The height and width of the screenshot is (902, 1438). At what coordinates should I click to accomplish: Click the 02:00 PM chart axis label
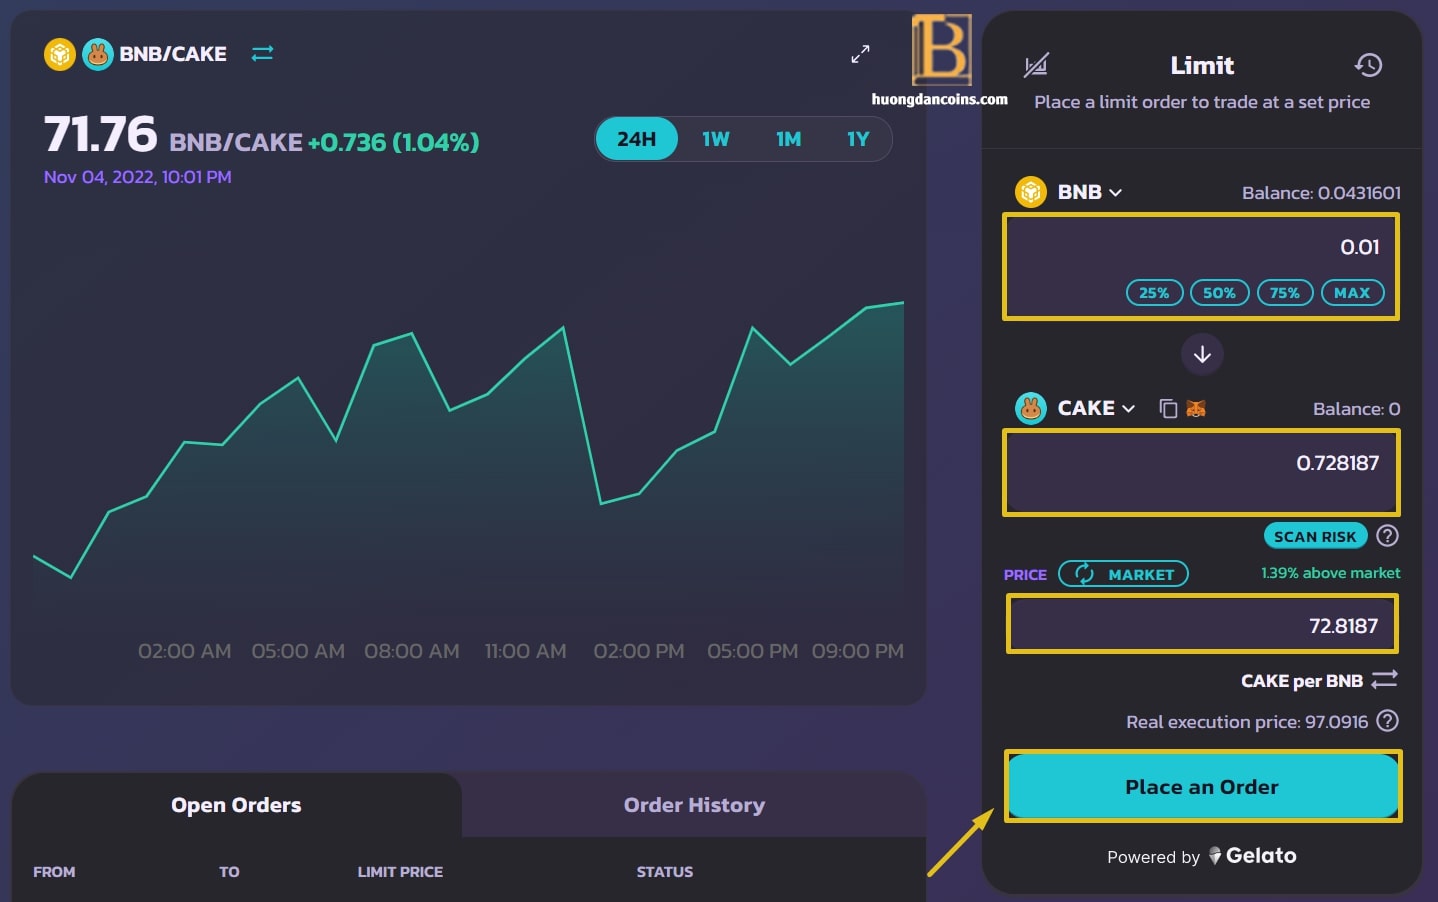(x=639, y=651)
